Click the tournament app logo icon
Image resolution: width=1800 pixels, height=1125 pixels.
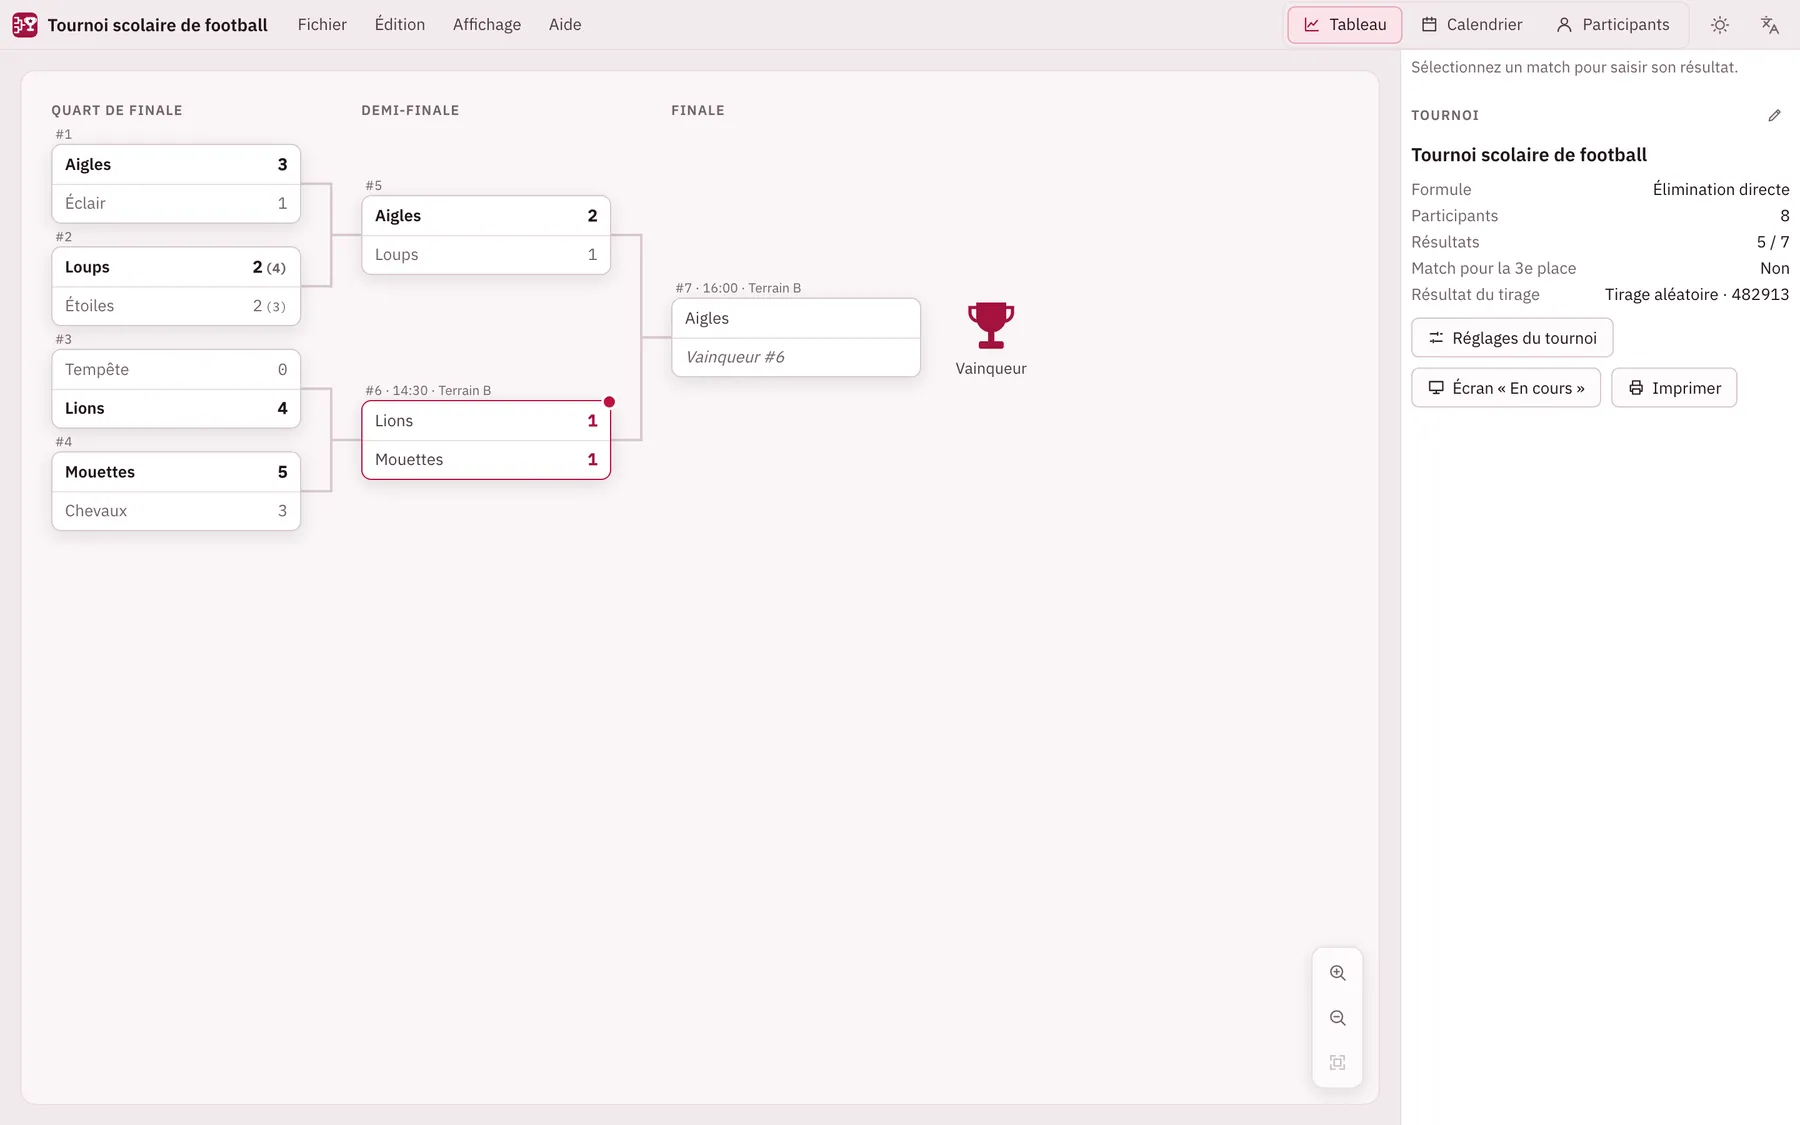click(x=25, y=25)
